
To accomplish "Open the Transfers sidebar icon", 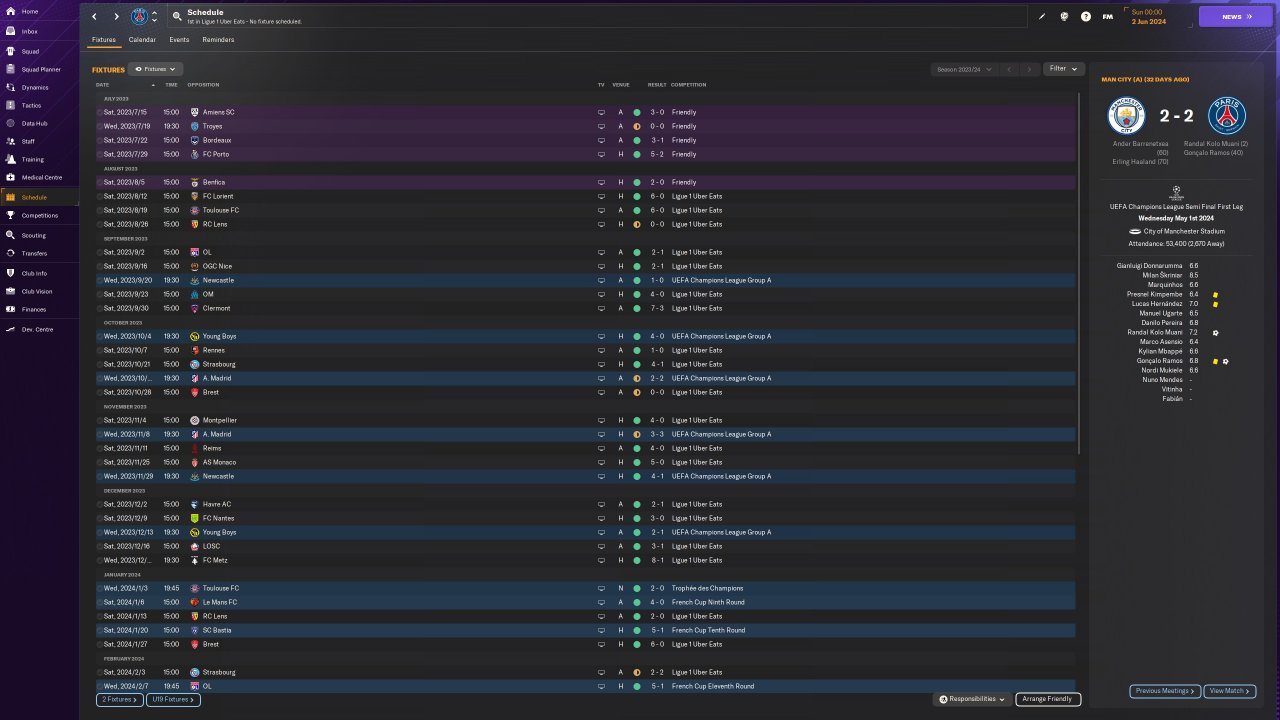I will click(10, 253).
